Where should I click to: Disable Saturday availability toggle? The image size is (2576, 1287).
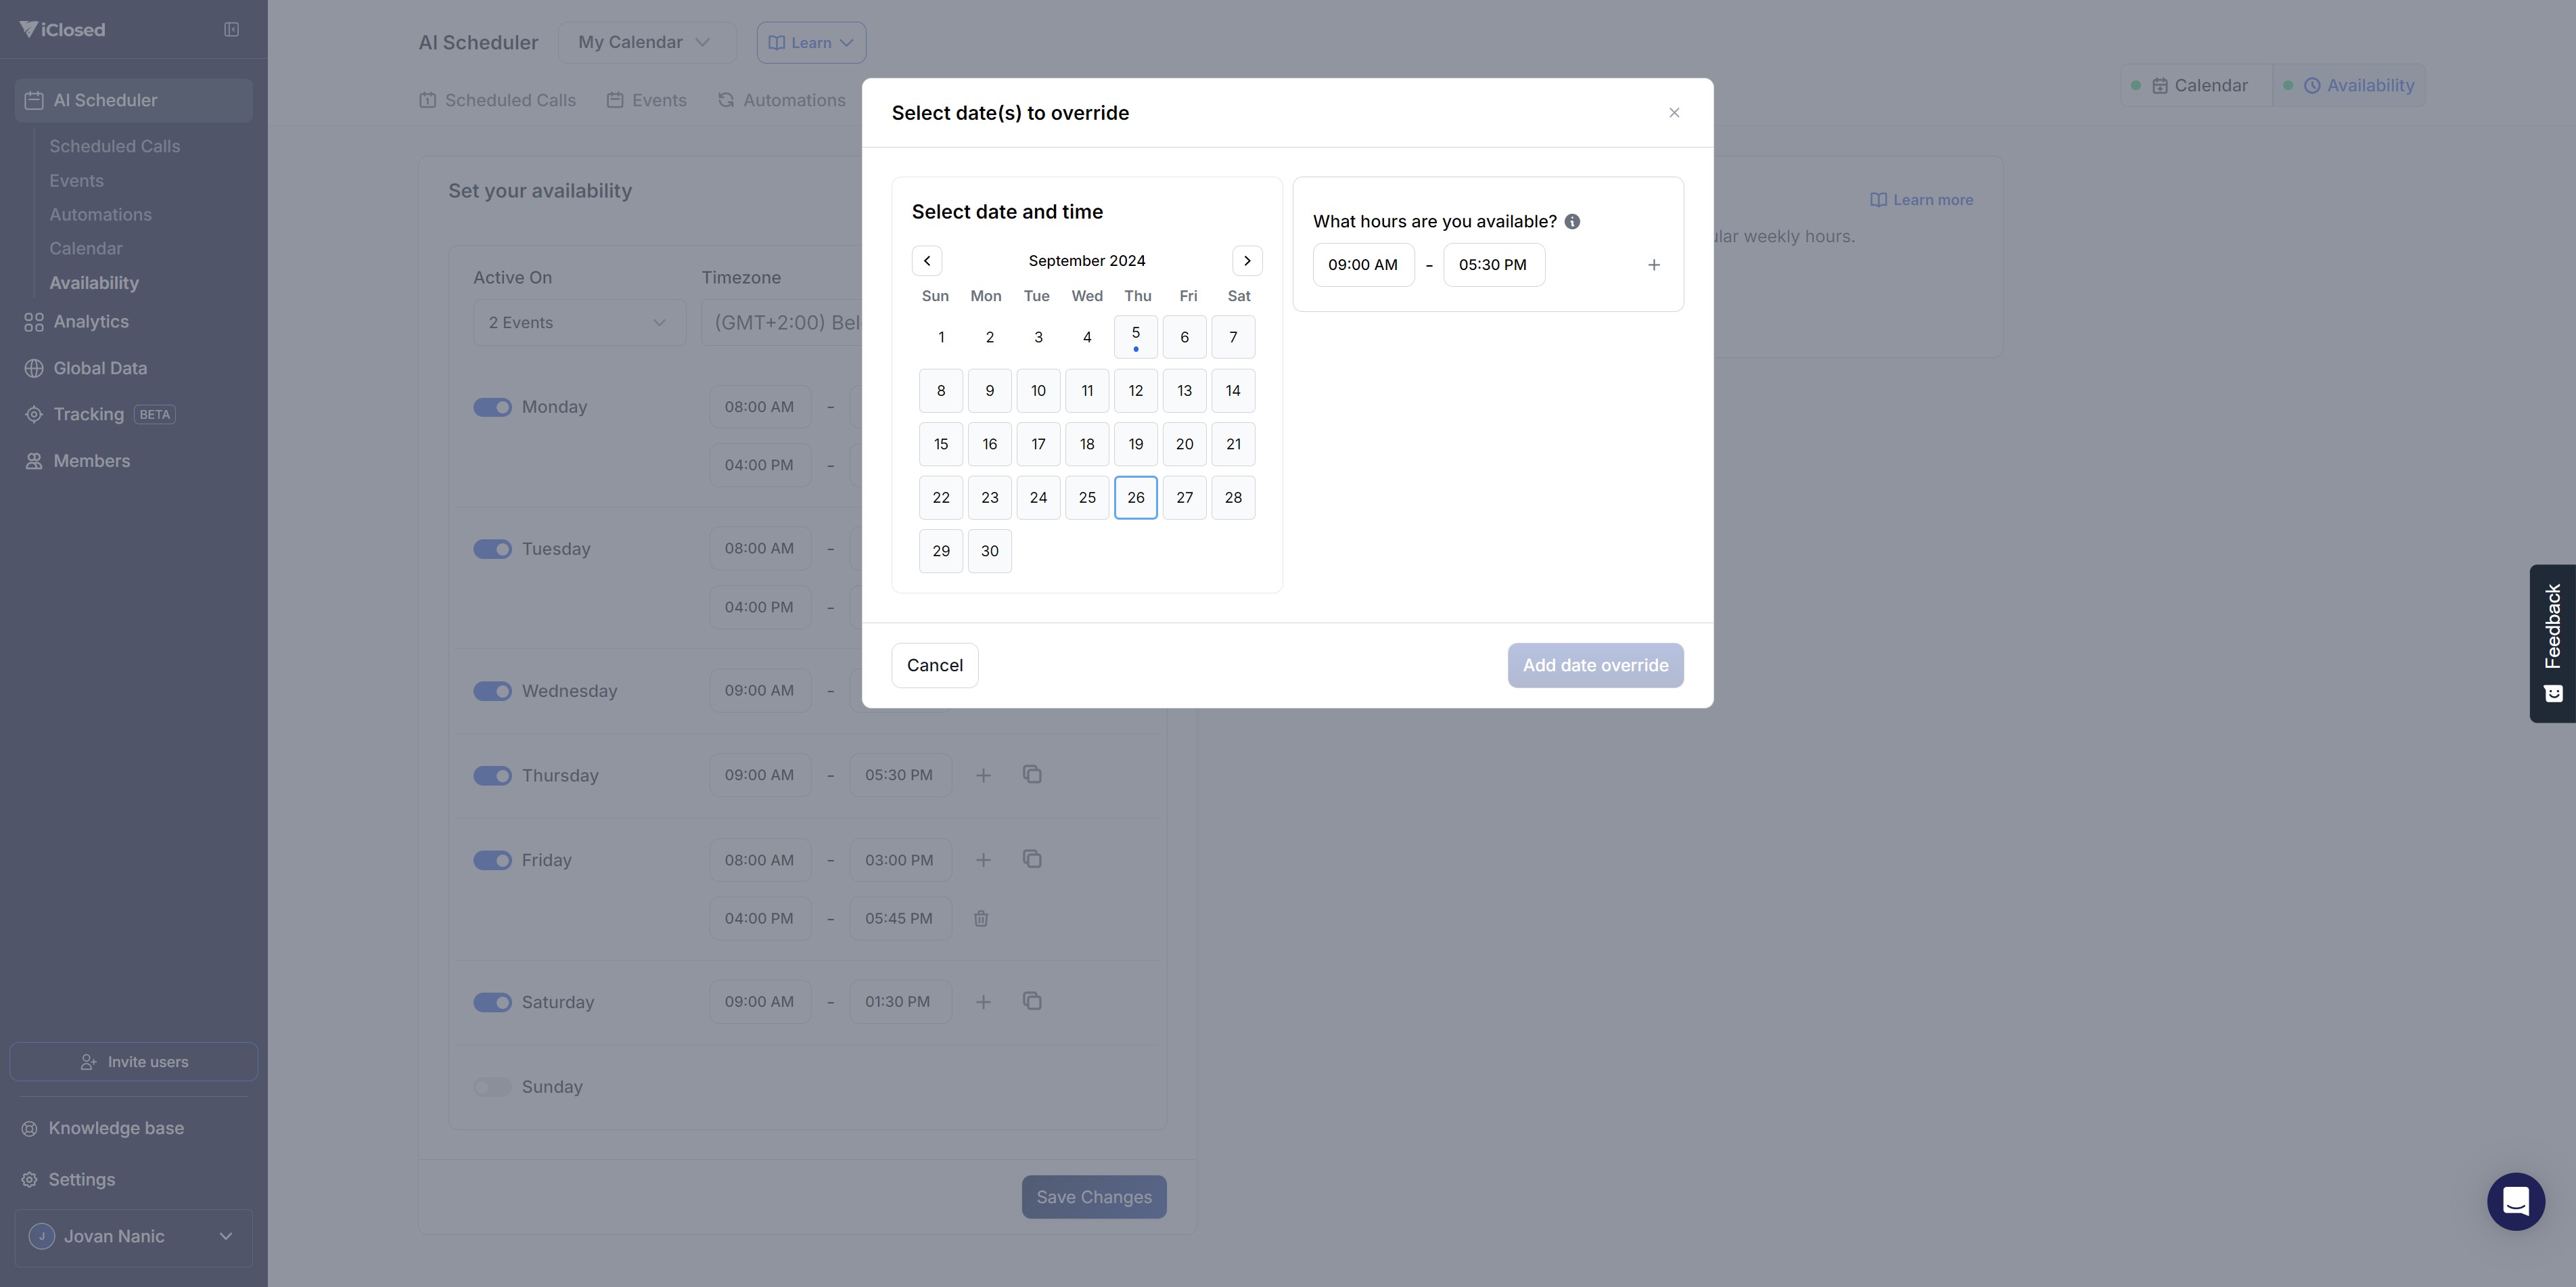pyautogui.click(x=492, y=1002)
